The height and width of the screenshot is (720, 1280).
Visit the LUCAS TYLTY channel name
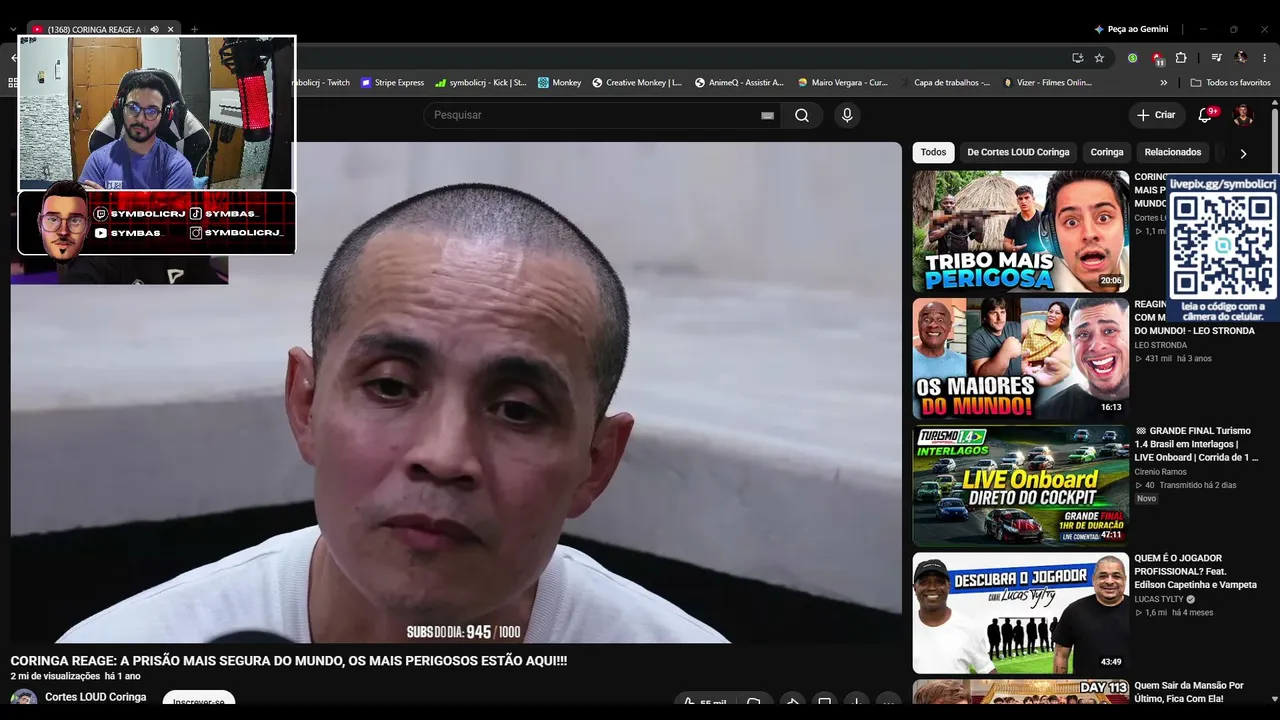1158,599
